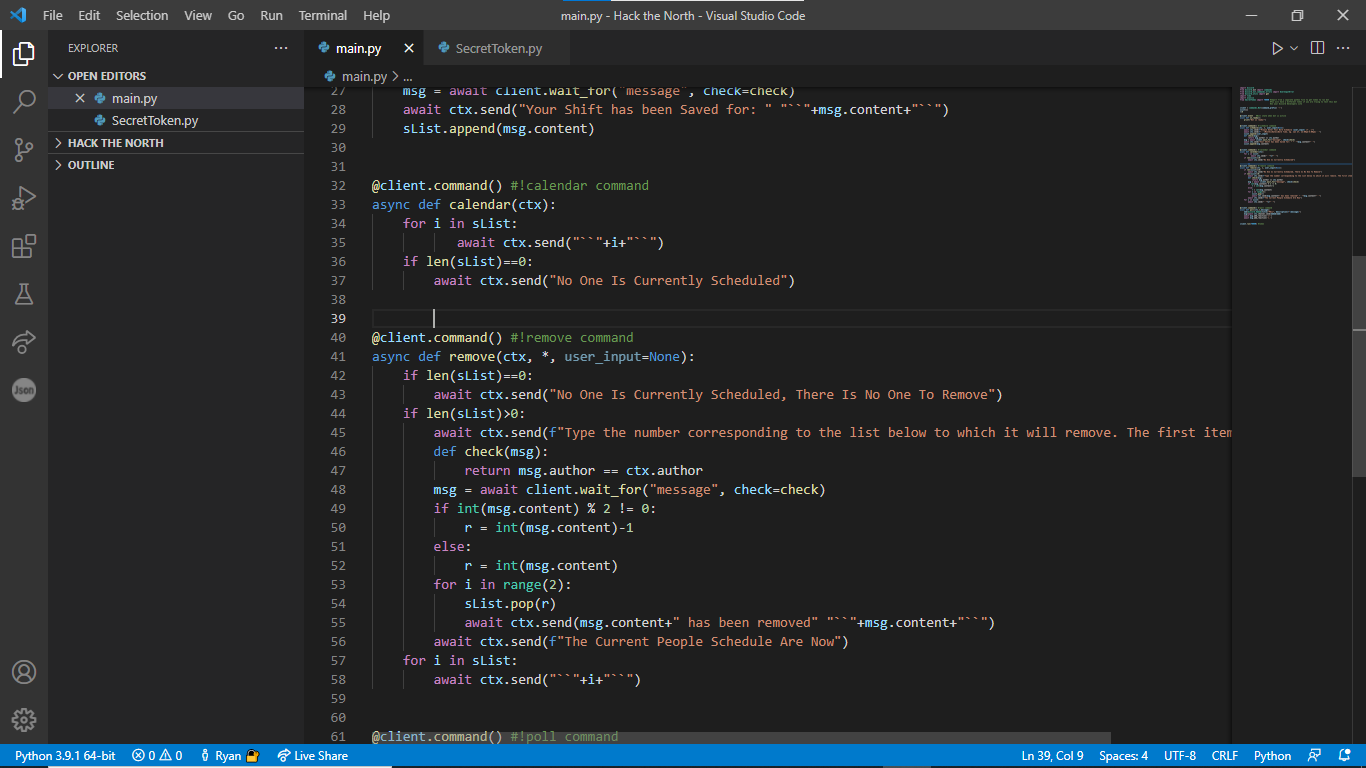
Task: Open the Search view in activity bar
Action: click(24, 101)
